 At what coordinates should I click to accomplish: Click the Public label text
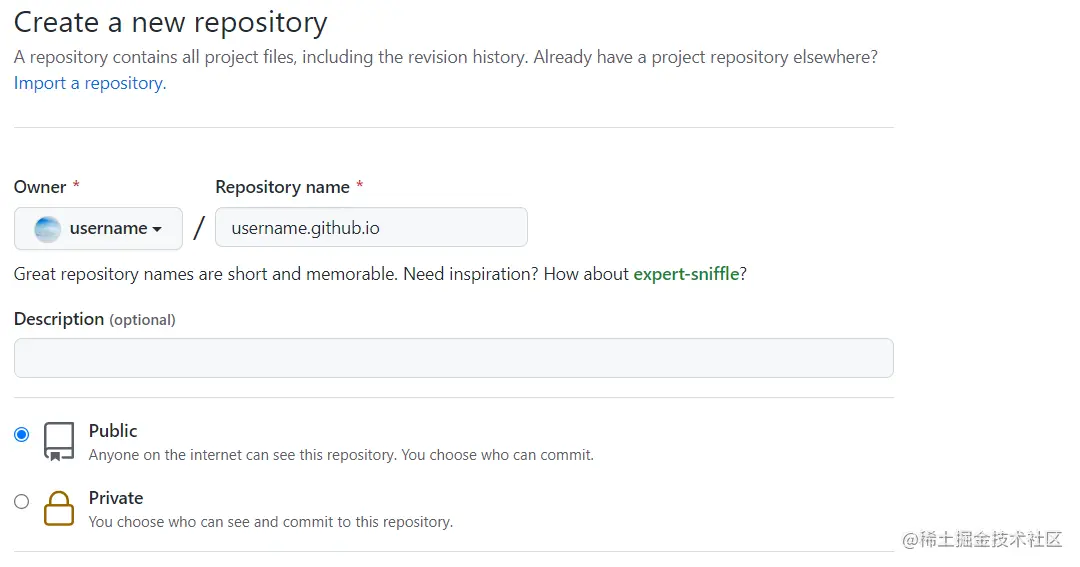[x=113, y=431]
